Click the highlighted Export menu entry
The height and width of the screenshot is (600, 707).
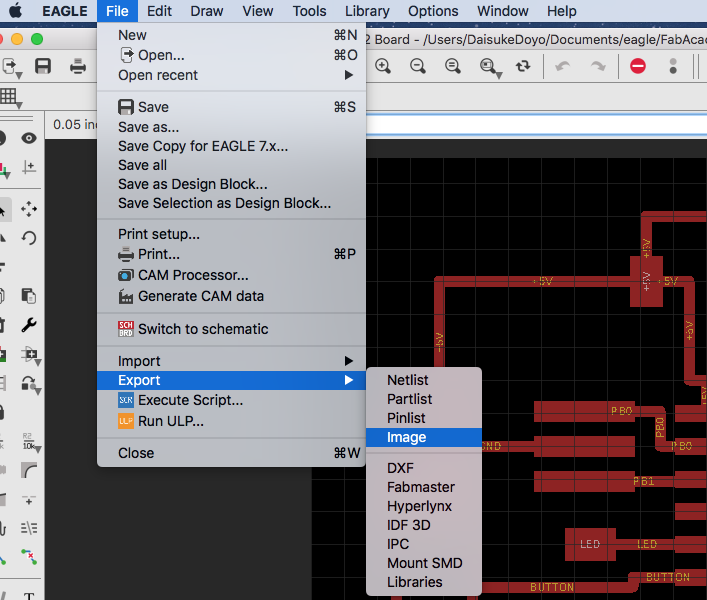click(231, 380)
